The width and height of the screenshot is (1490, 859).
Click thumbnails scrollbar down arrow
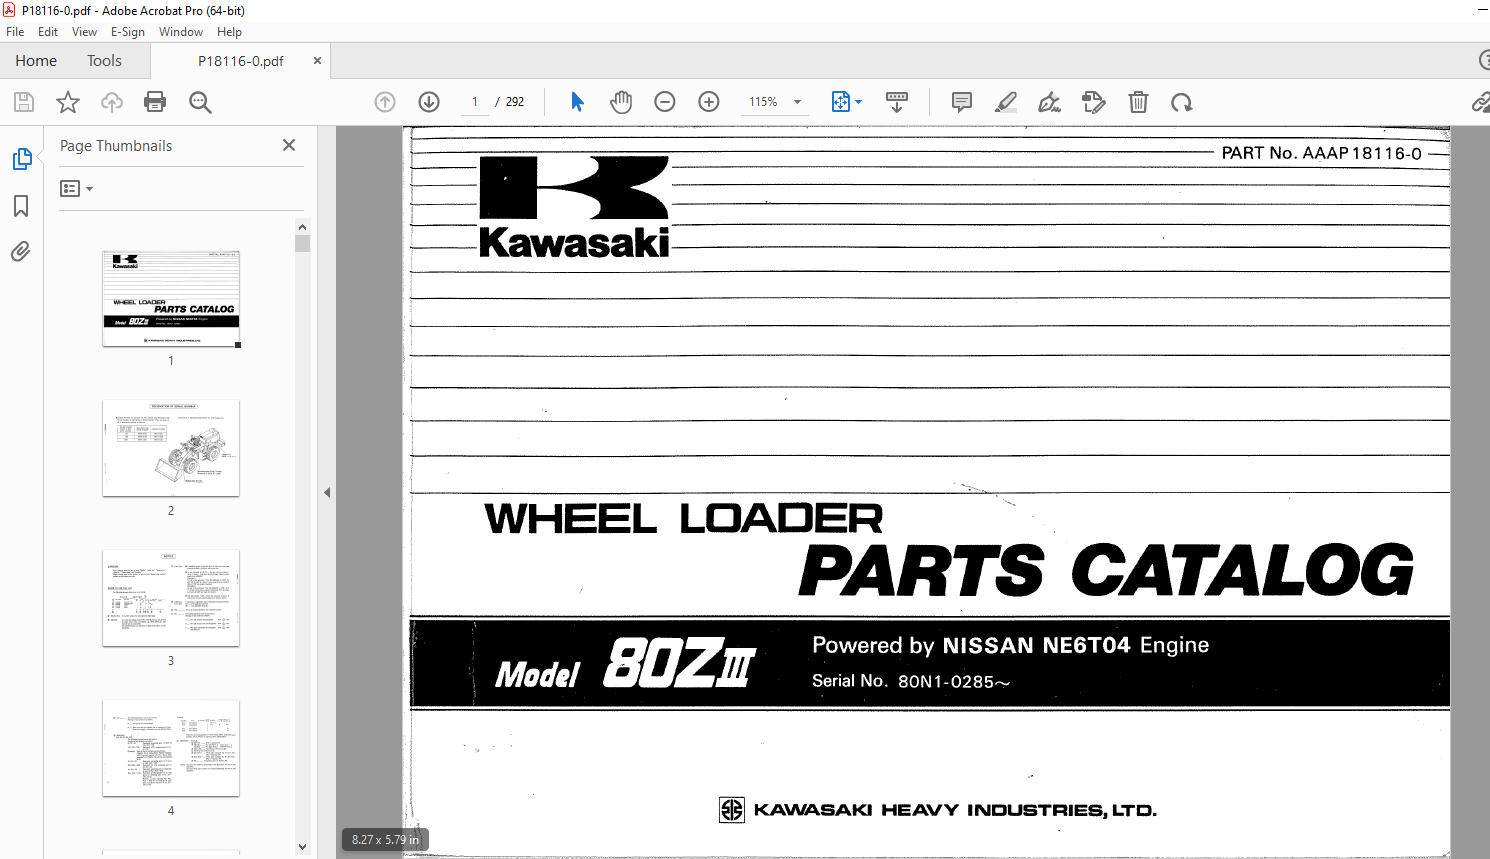pyautogui.click(x=302, y=847)
